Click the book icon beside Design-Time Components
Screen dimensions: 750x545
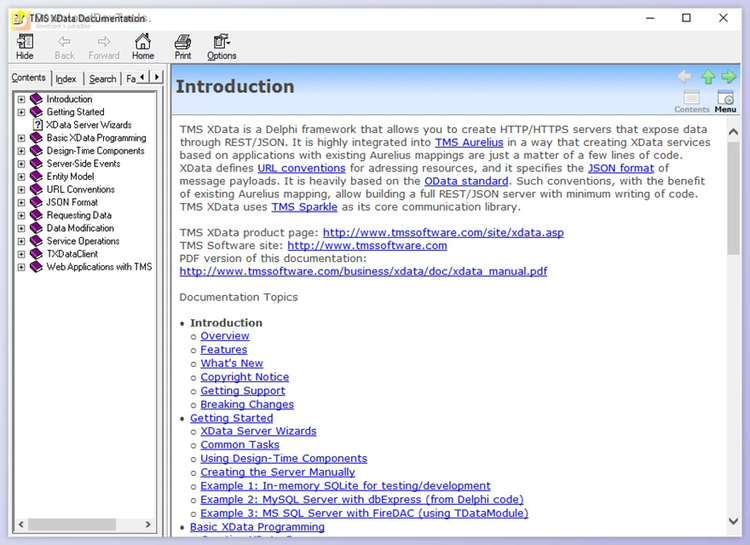[x=36, y=151]
